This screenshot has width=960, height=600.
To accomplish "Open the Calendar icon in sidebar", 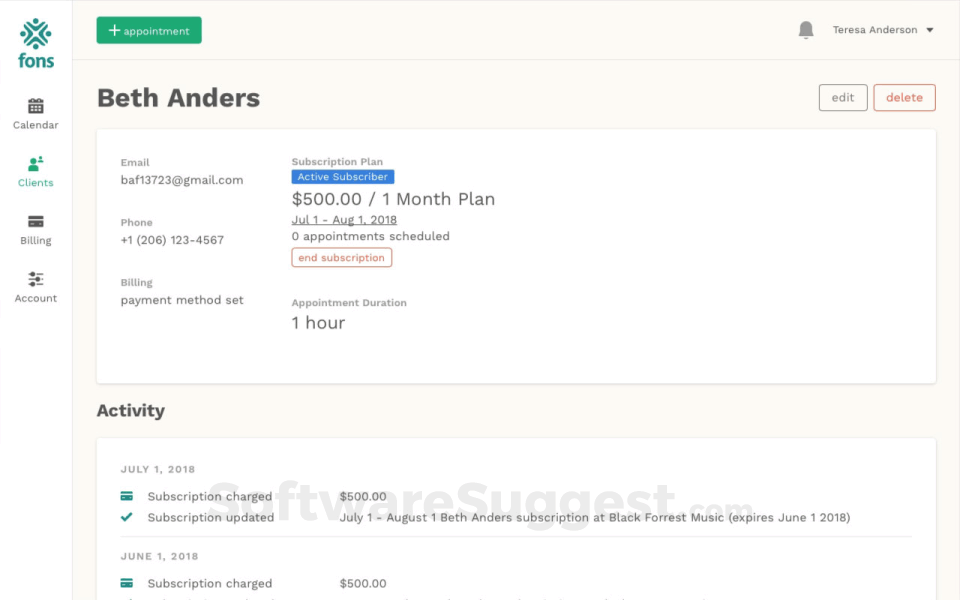I will (36, 106).
